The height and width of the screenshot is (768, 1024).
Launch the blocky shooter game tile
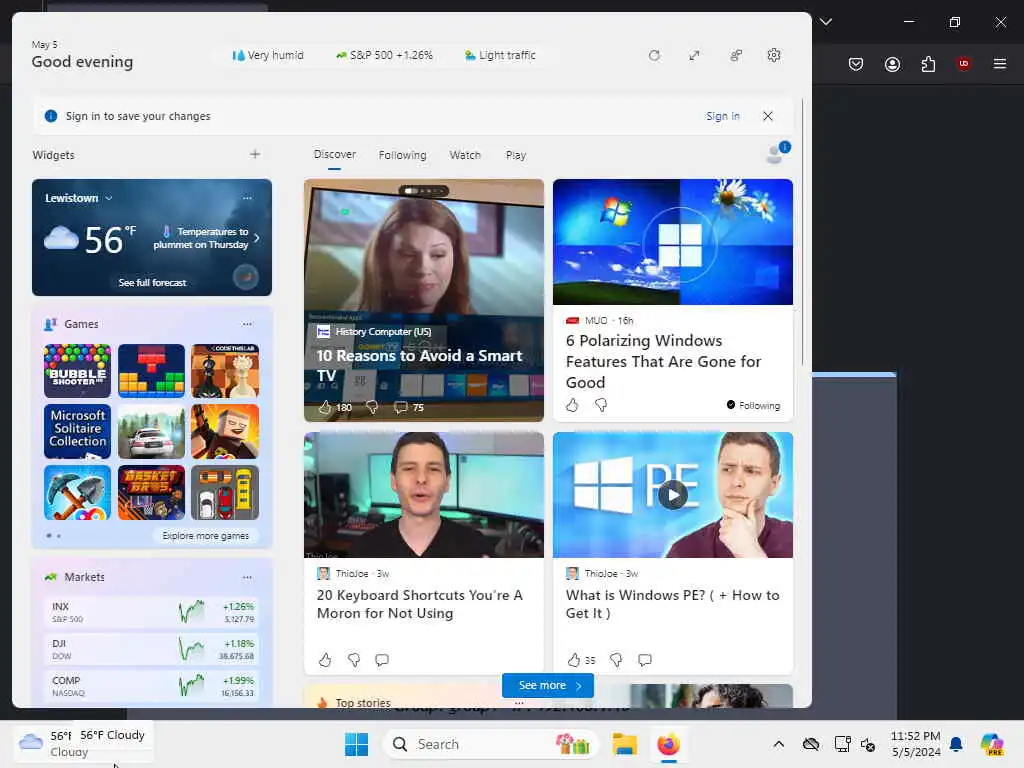[225, 431]
